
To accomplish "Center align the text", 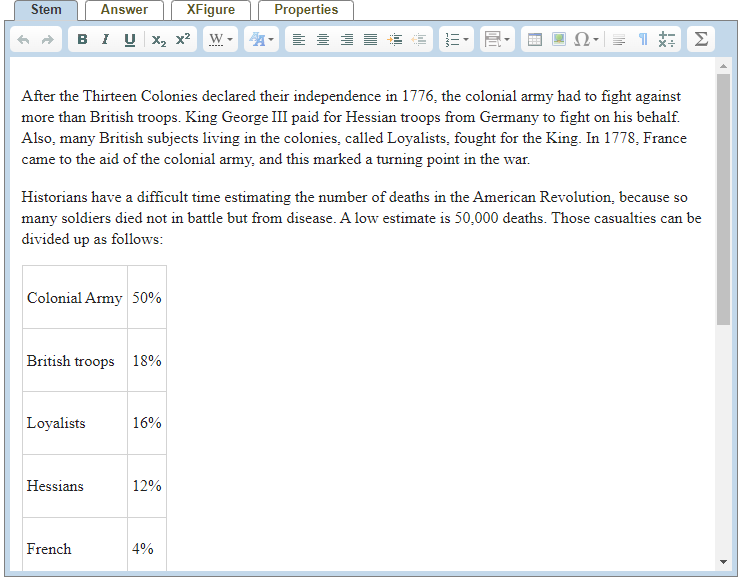I will pyautogui.click(x=323, y=40).
